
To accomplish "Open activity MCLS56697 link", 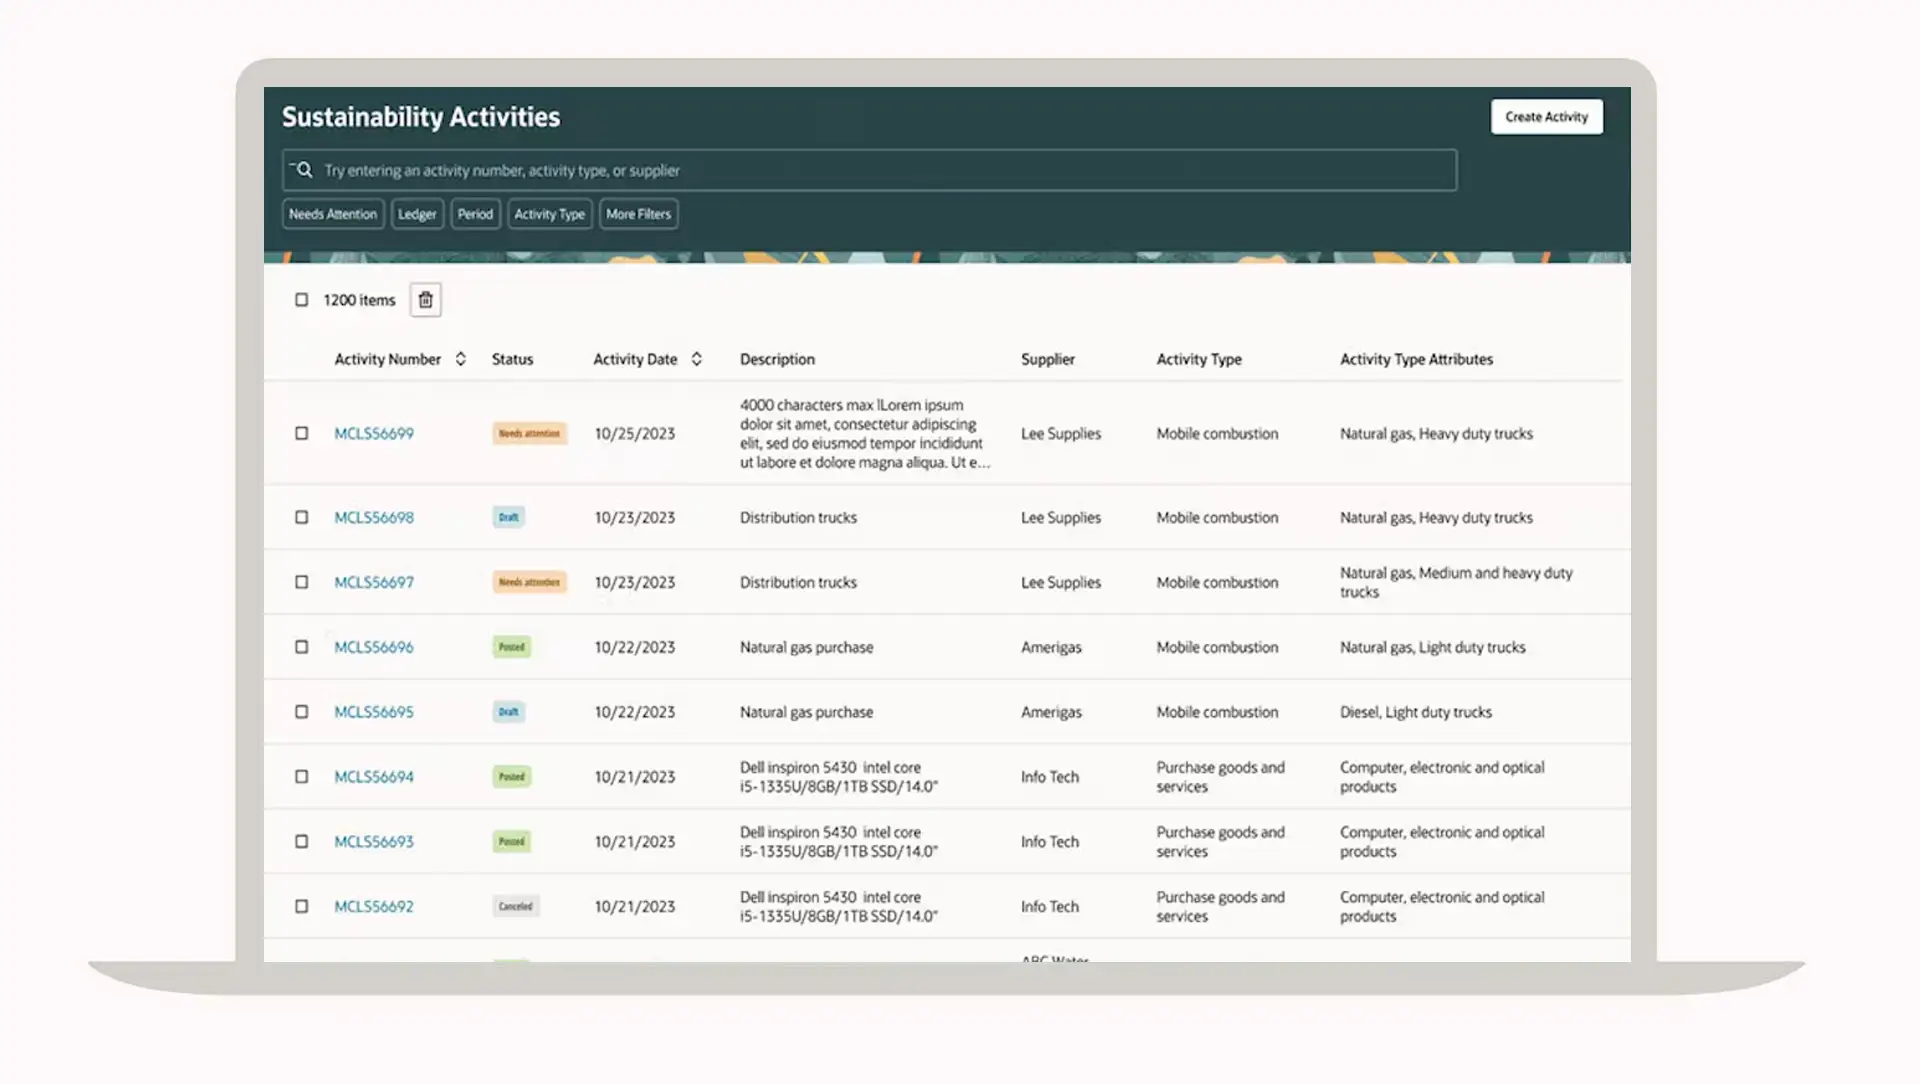I will click(x=373, y=583).
